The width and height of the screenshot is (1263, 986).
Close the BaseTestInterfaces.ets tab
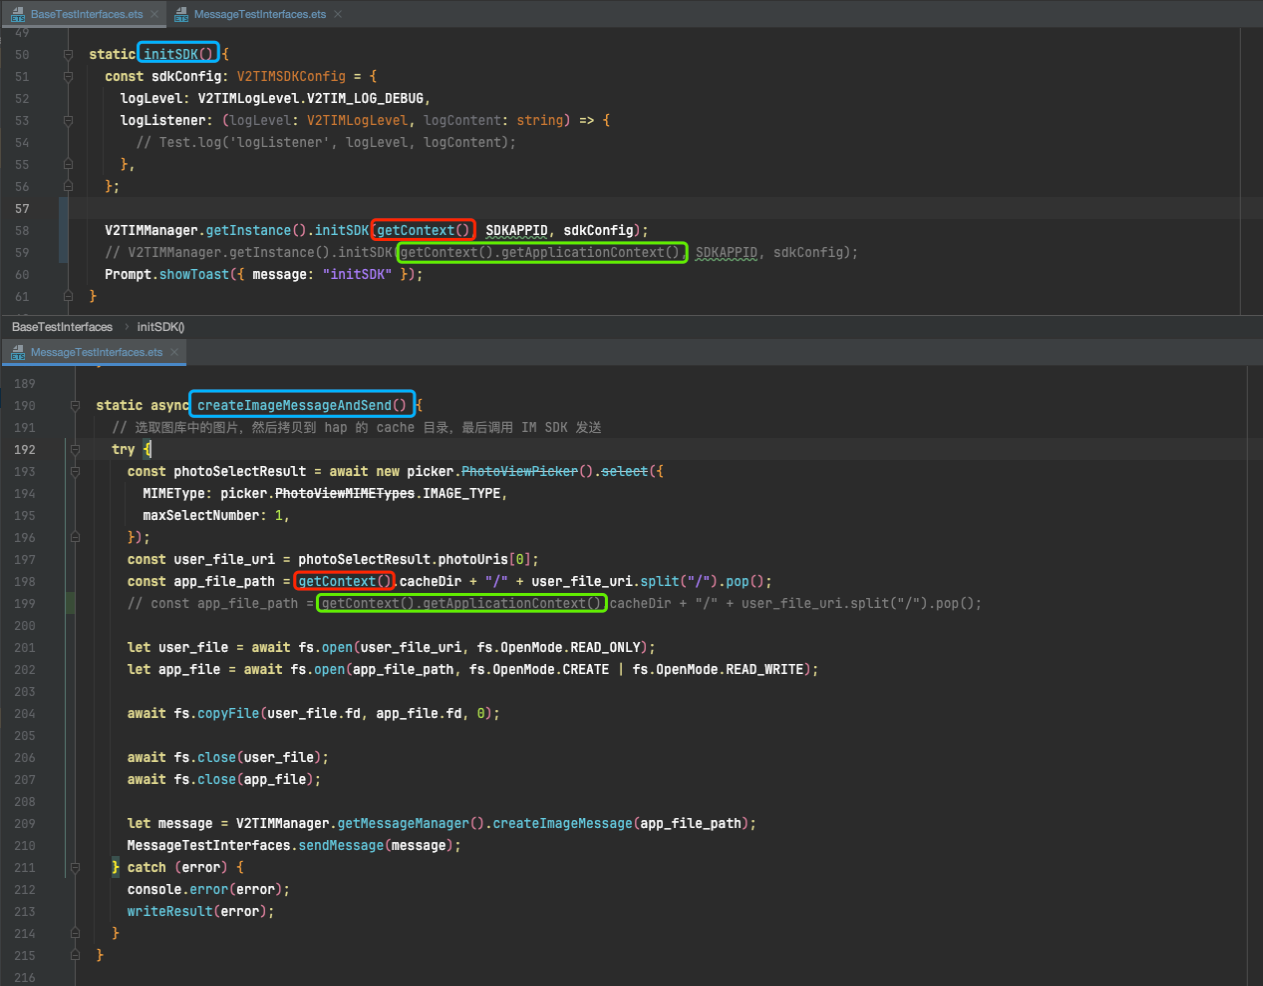[x=154, y=14]
